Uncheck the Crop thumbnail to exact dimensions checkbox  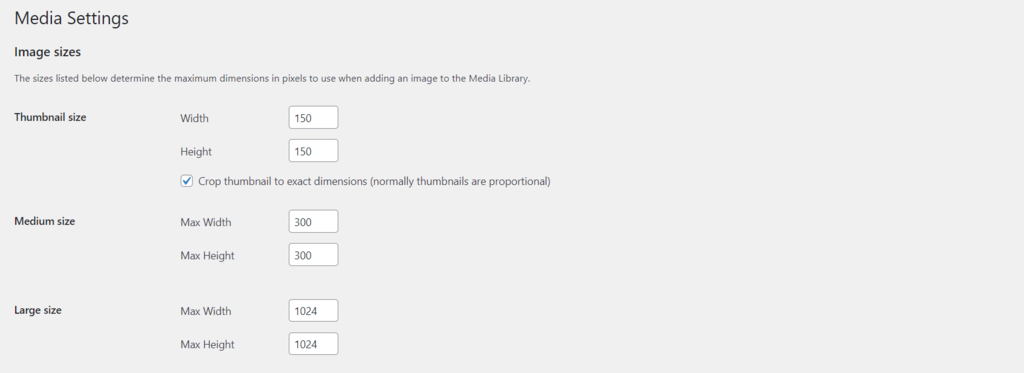[x=187, y=181]
